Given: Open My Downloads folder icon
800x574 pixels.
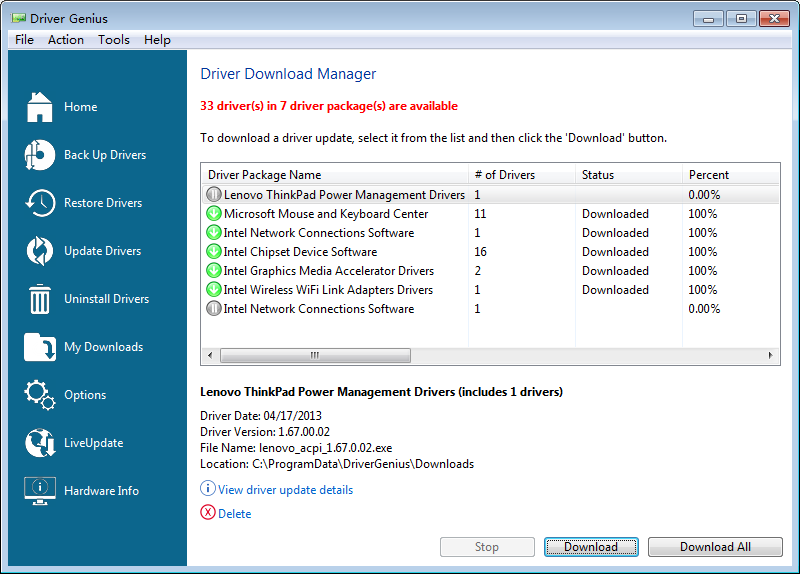Looking at the screenshot, I should 40,347.
